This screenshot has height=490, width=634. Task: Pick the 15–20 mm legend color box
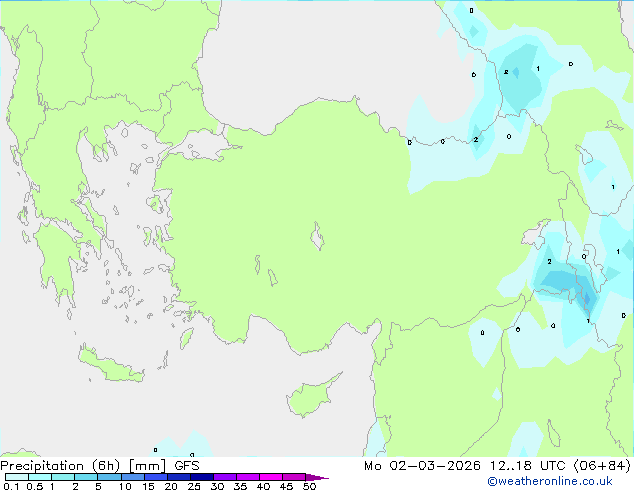(155, 477)
